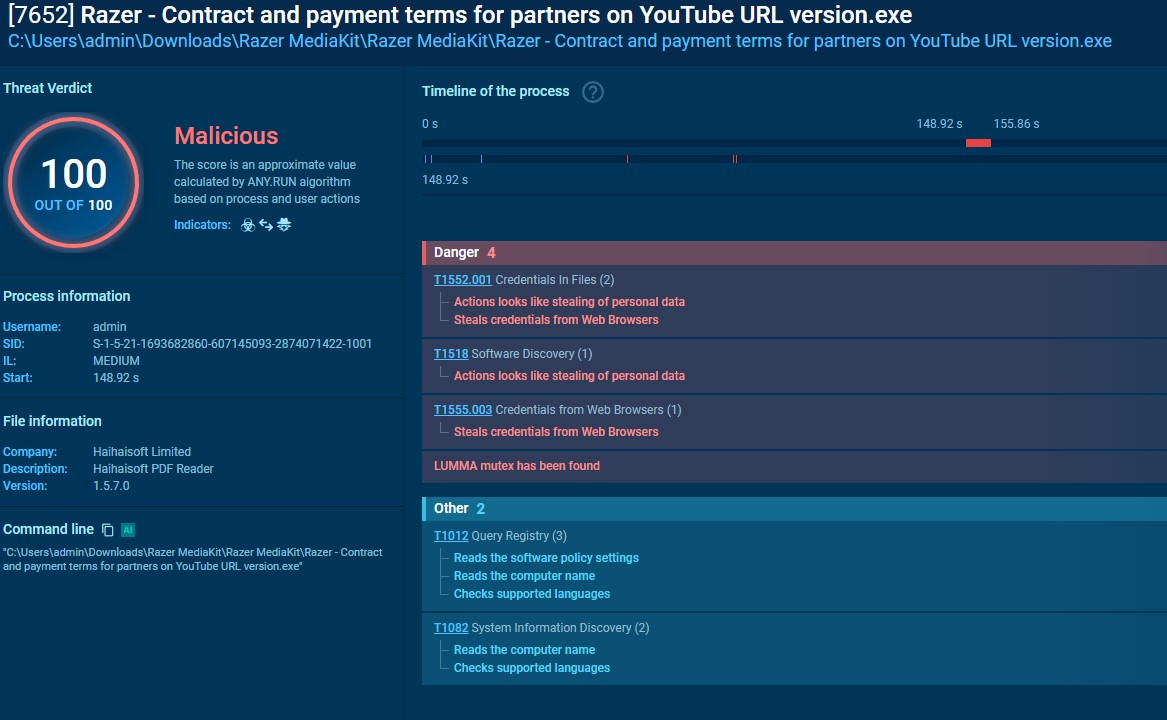Click the red process segment on the timeline
The image size is (1167, 720).
click(978, 143)
